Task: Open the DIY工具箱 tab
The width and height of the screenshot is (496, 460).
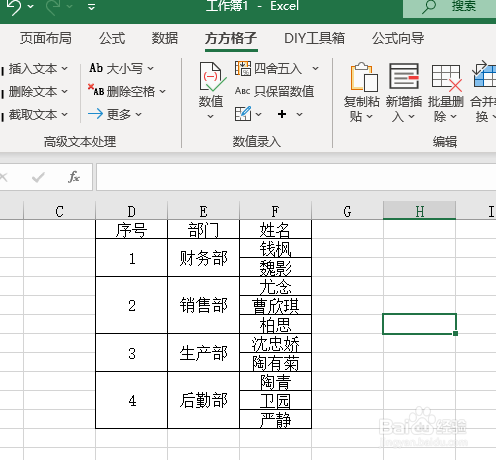Action: [x=314, y=38]
